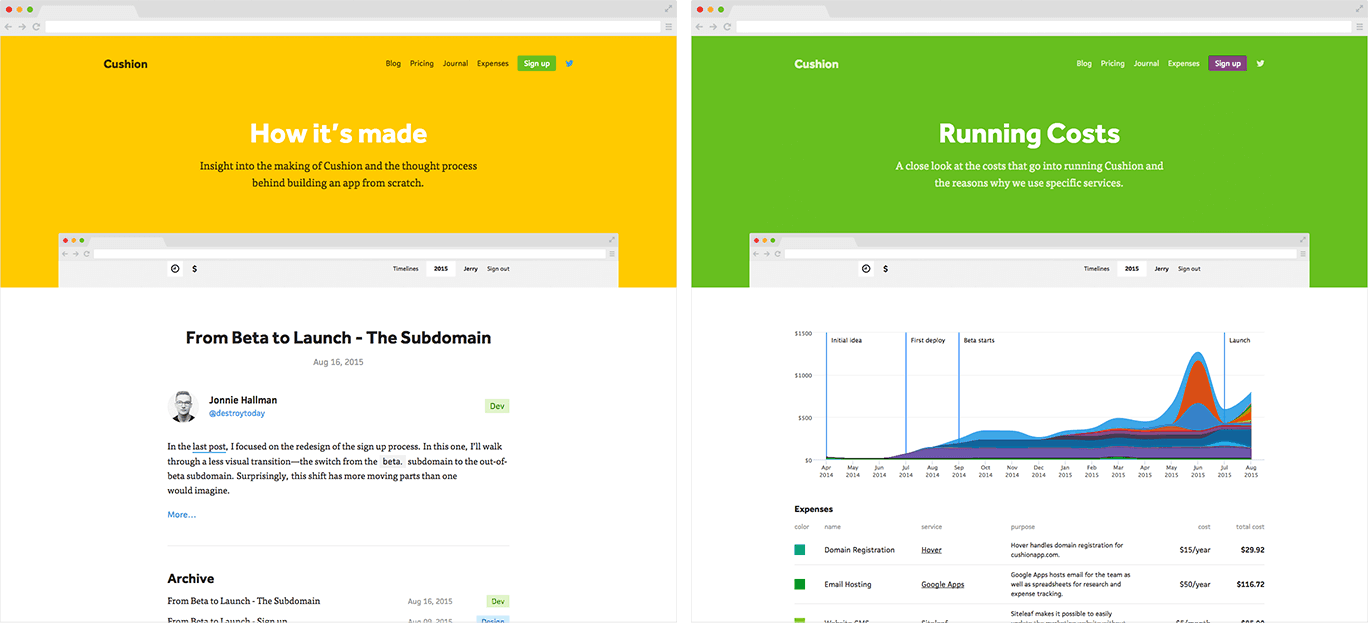
Task: Click the $116.72 total cost value
Action: click(1250, 584)
